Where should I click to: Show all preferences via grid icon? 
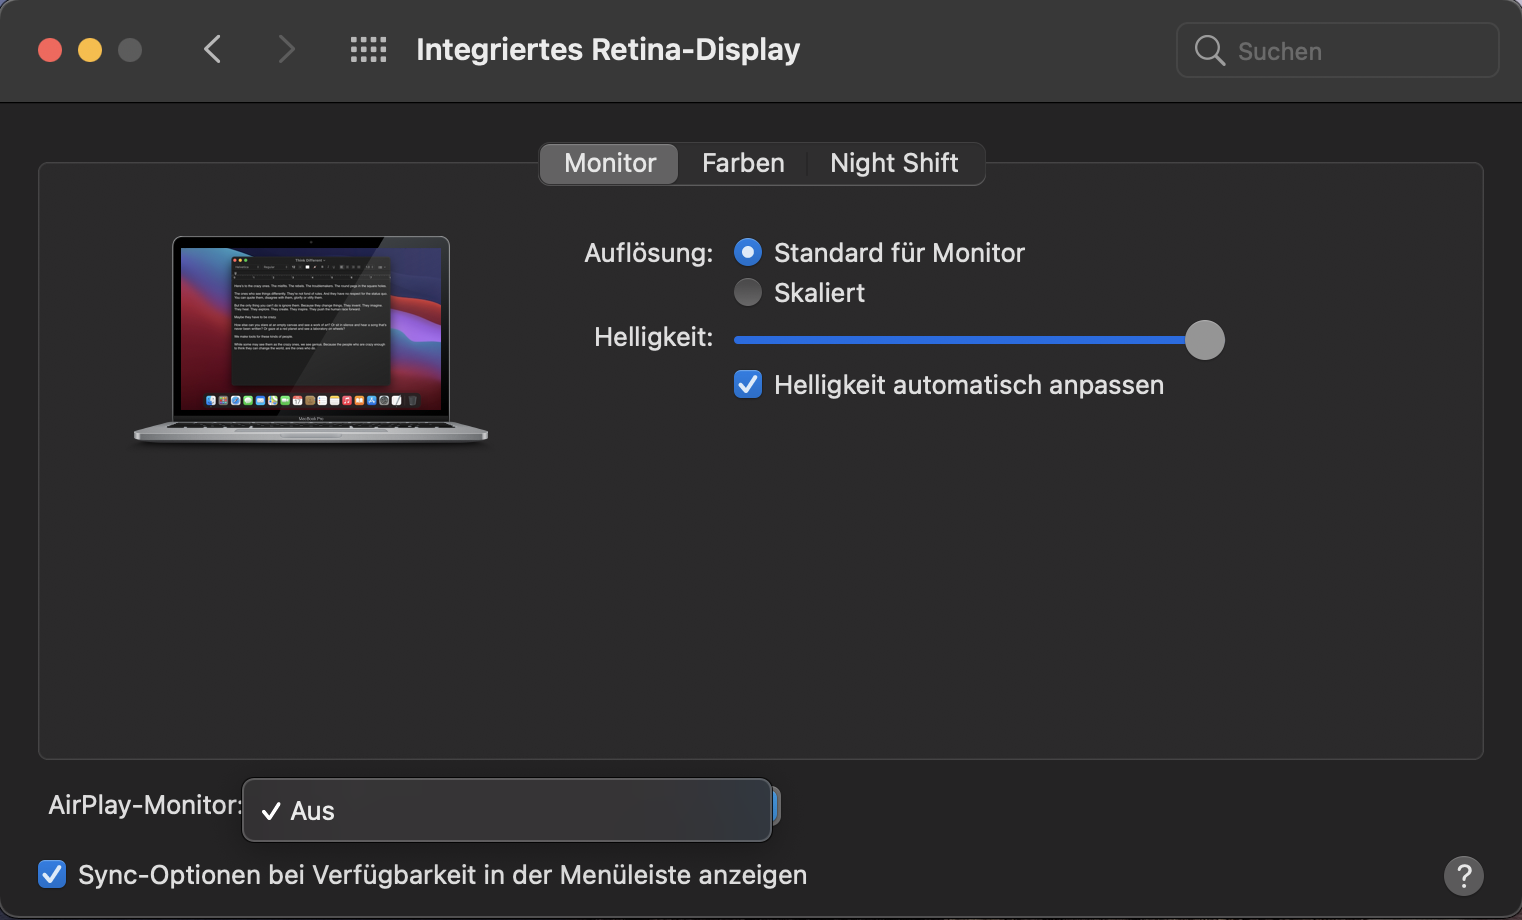368,50
